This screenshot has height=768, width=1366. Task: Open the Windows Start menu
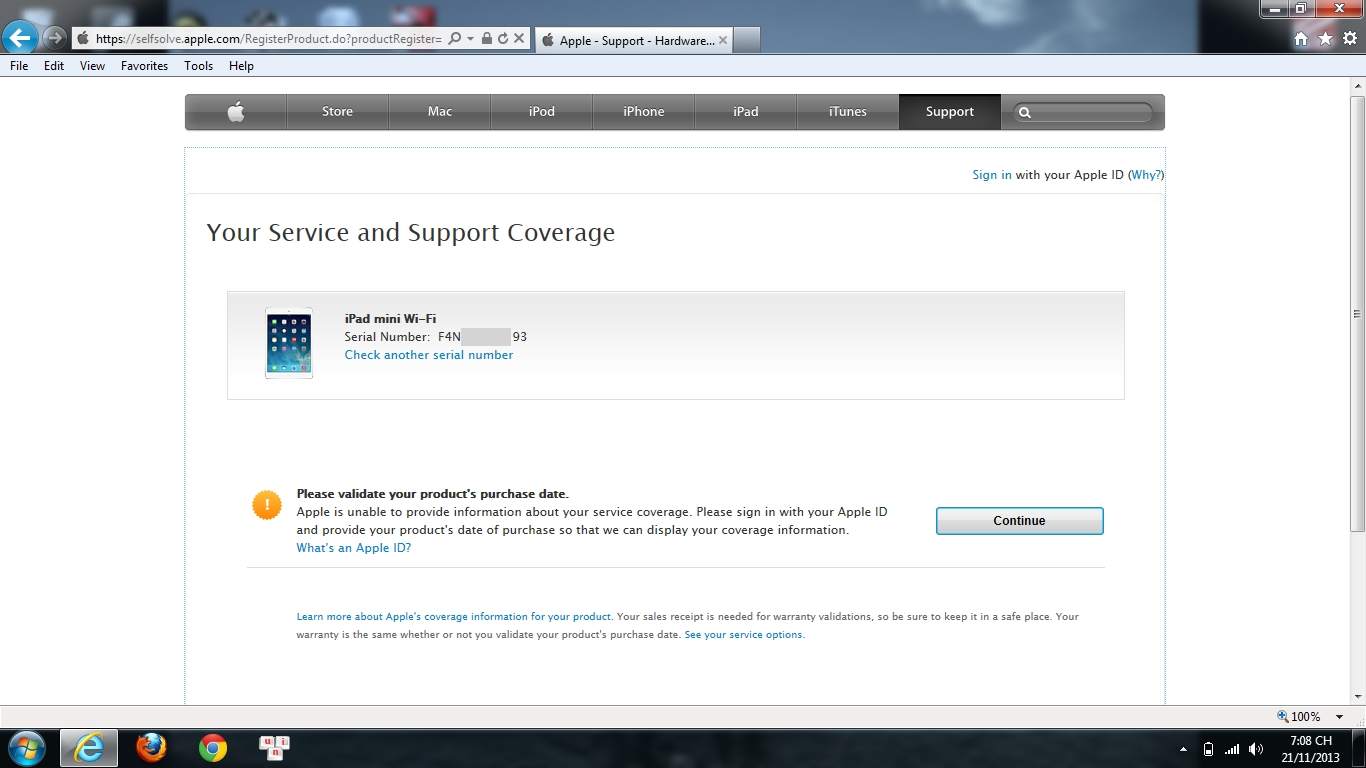click(27, 748)
